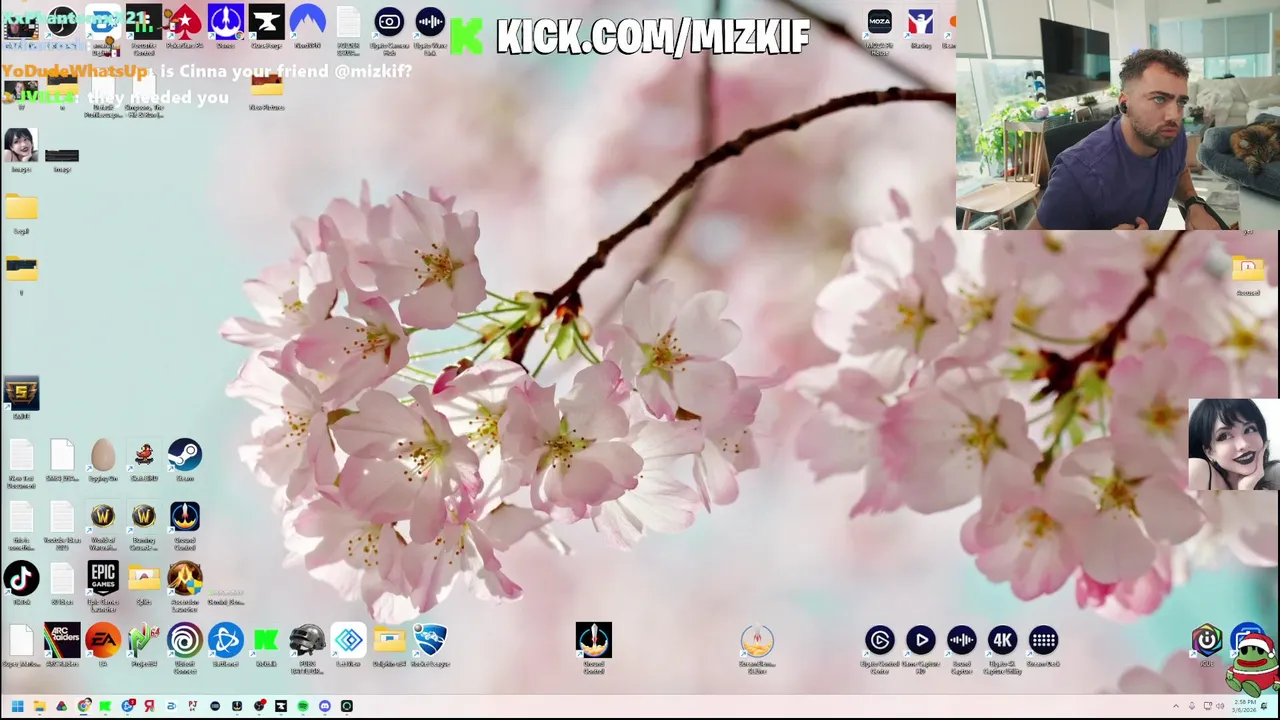Open the Epic Games Launcher icon

(x=103, y=578)
